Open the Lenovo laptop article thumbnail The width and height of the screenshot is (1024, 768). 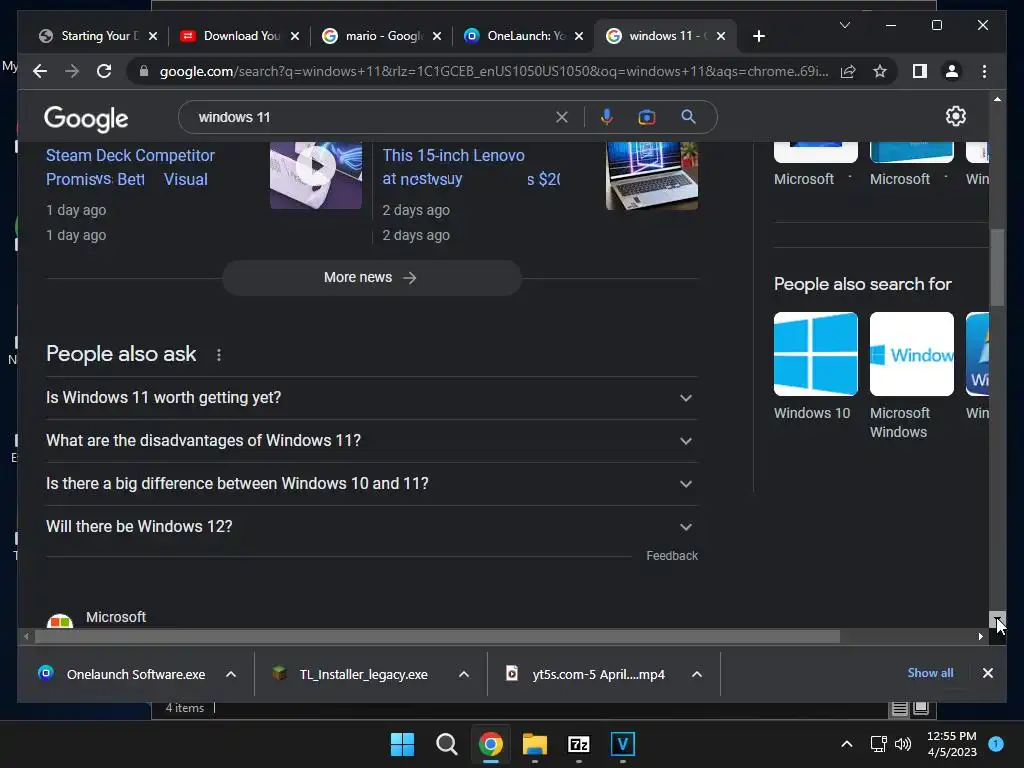[x=652, y=175]
